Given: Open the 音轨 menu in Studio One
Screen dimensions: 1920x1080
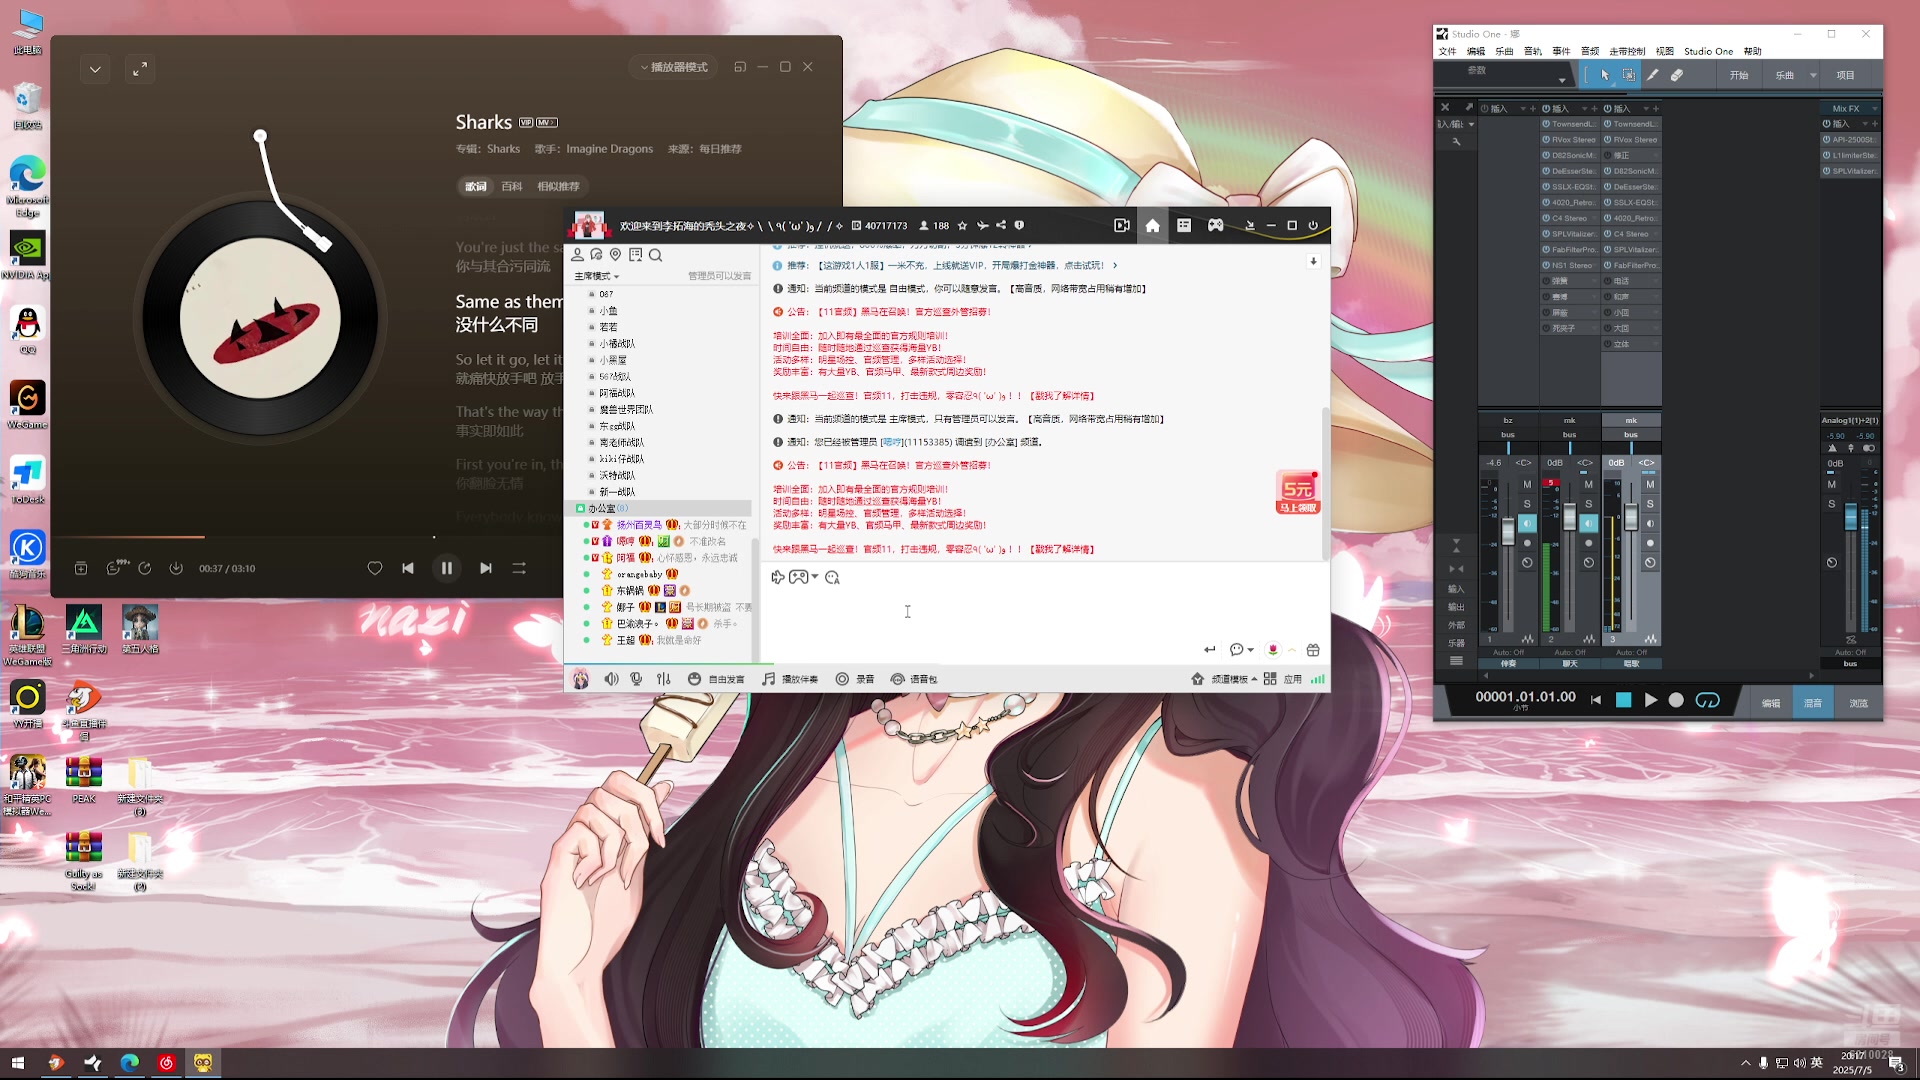Looking at the screenshot, I should pos(1532,51).
